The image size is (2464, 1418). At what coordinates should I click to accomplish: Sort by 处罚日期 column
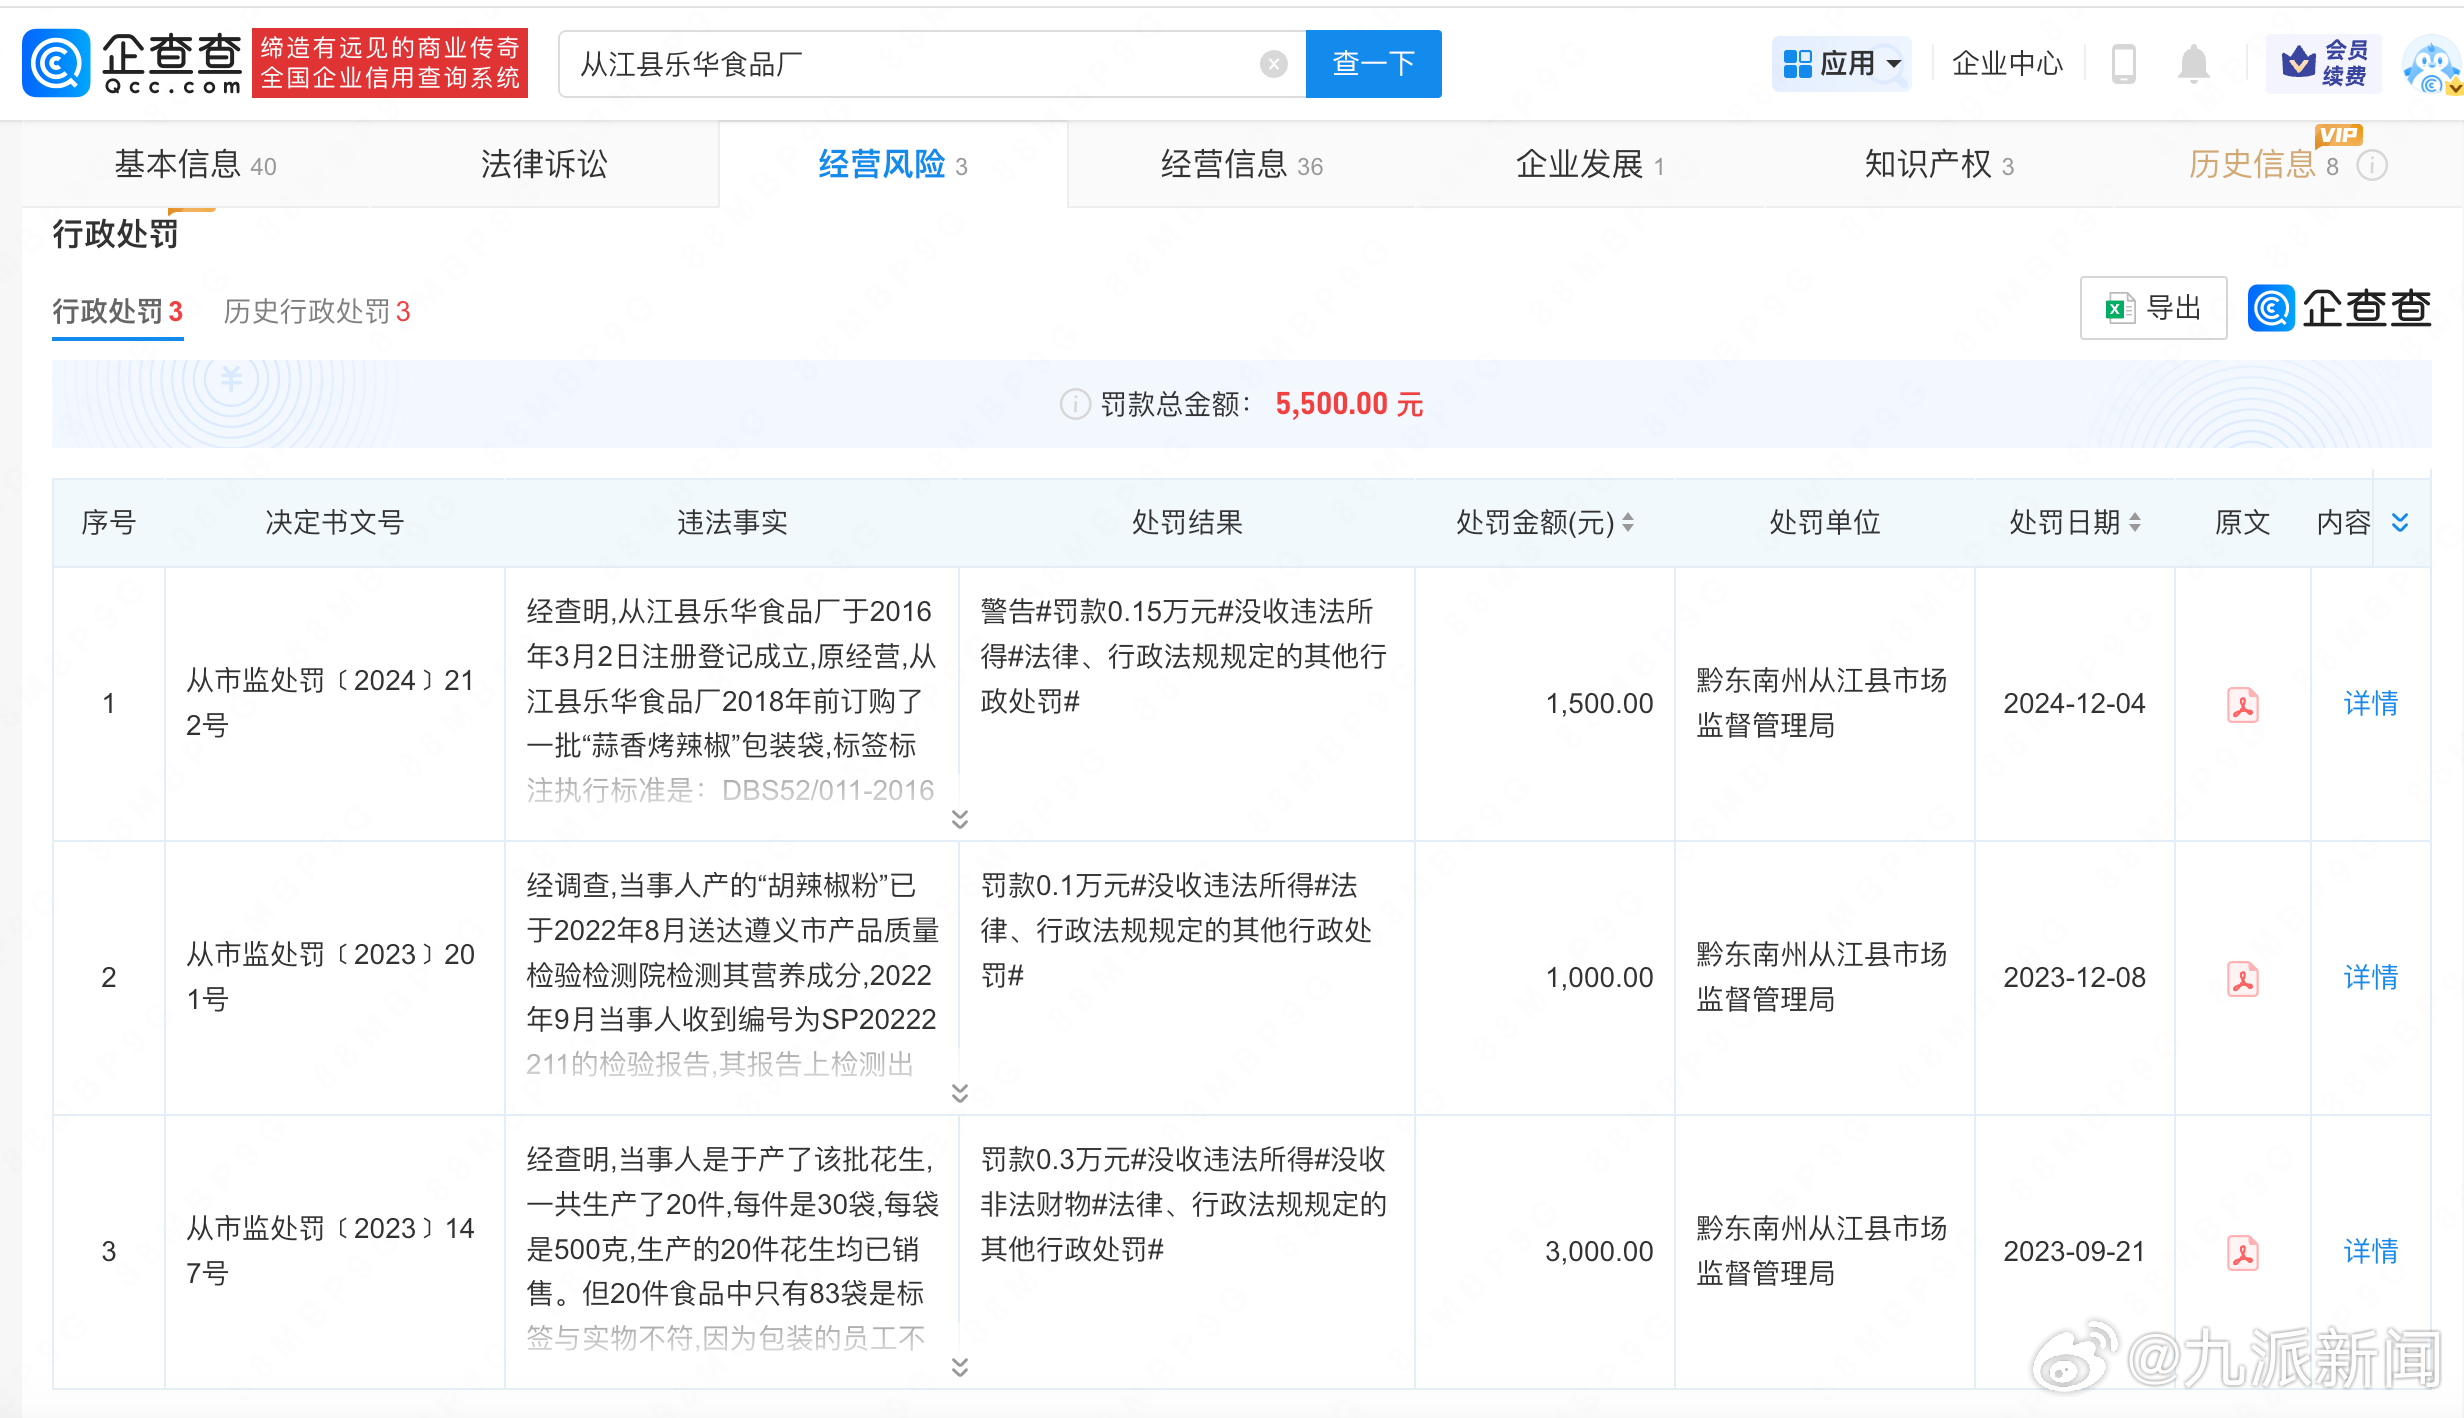point(2135,522)
